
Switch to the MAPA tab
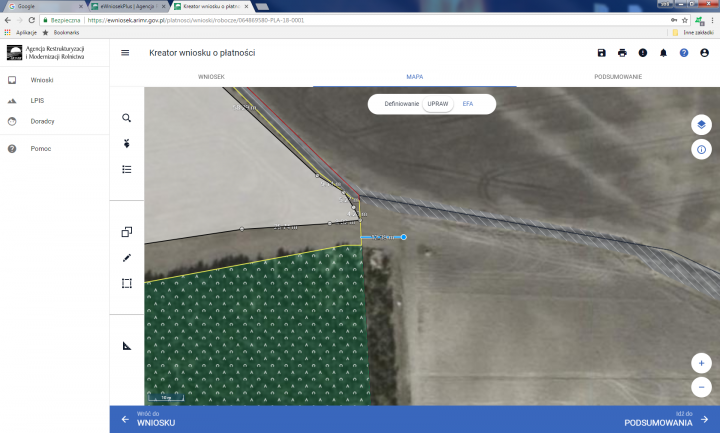coord(415,77)
